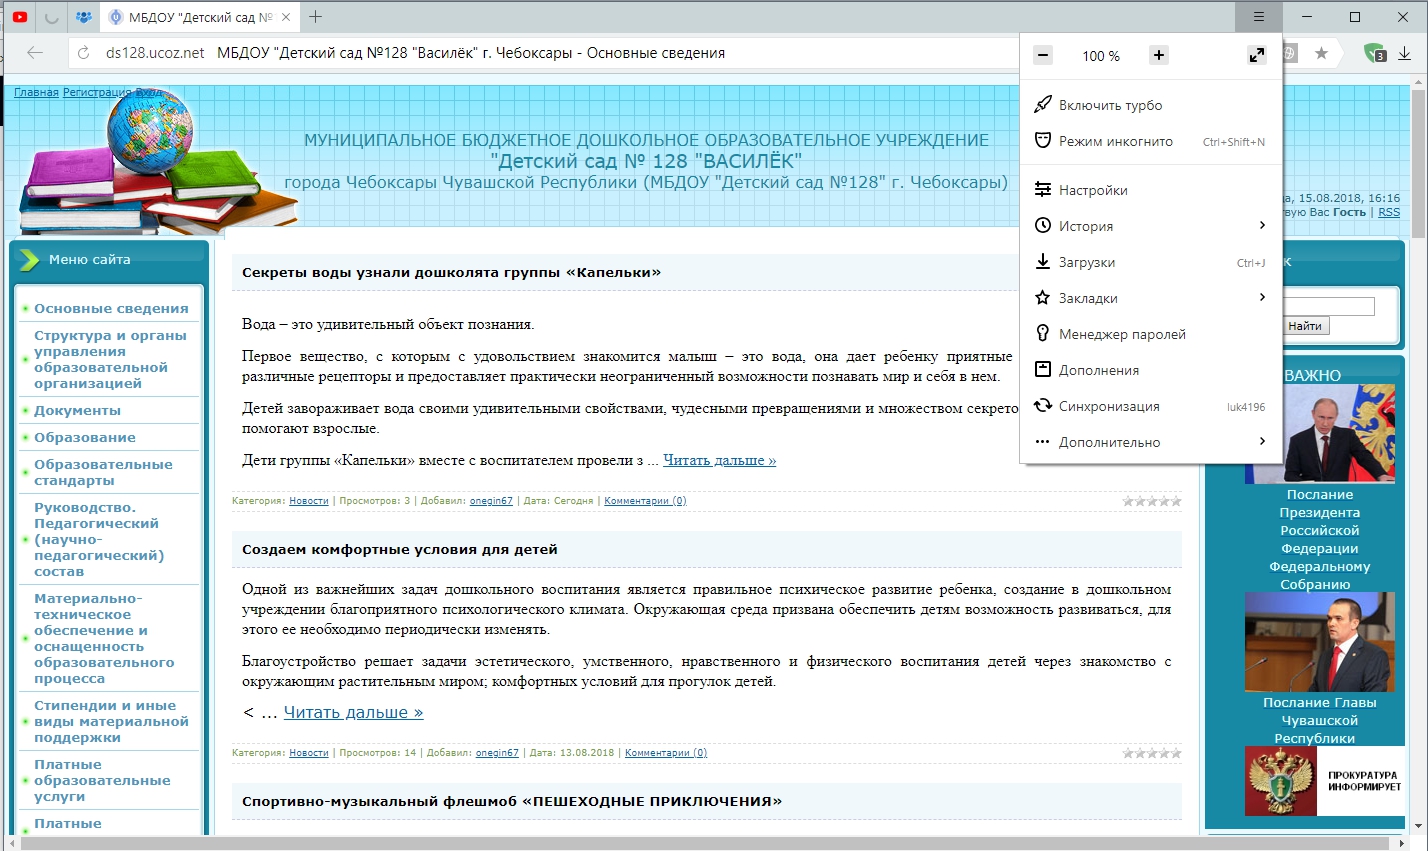Viewport: 1428px width, 851px height.
Task: Open article title Создаем комфортные условия для детей
Action: pyautogui.click(x=400, y=550)
